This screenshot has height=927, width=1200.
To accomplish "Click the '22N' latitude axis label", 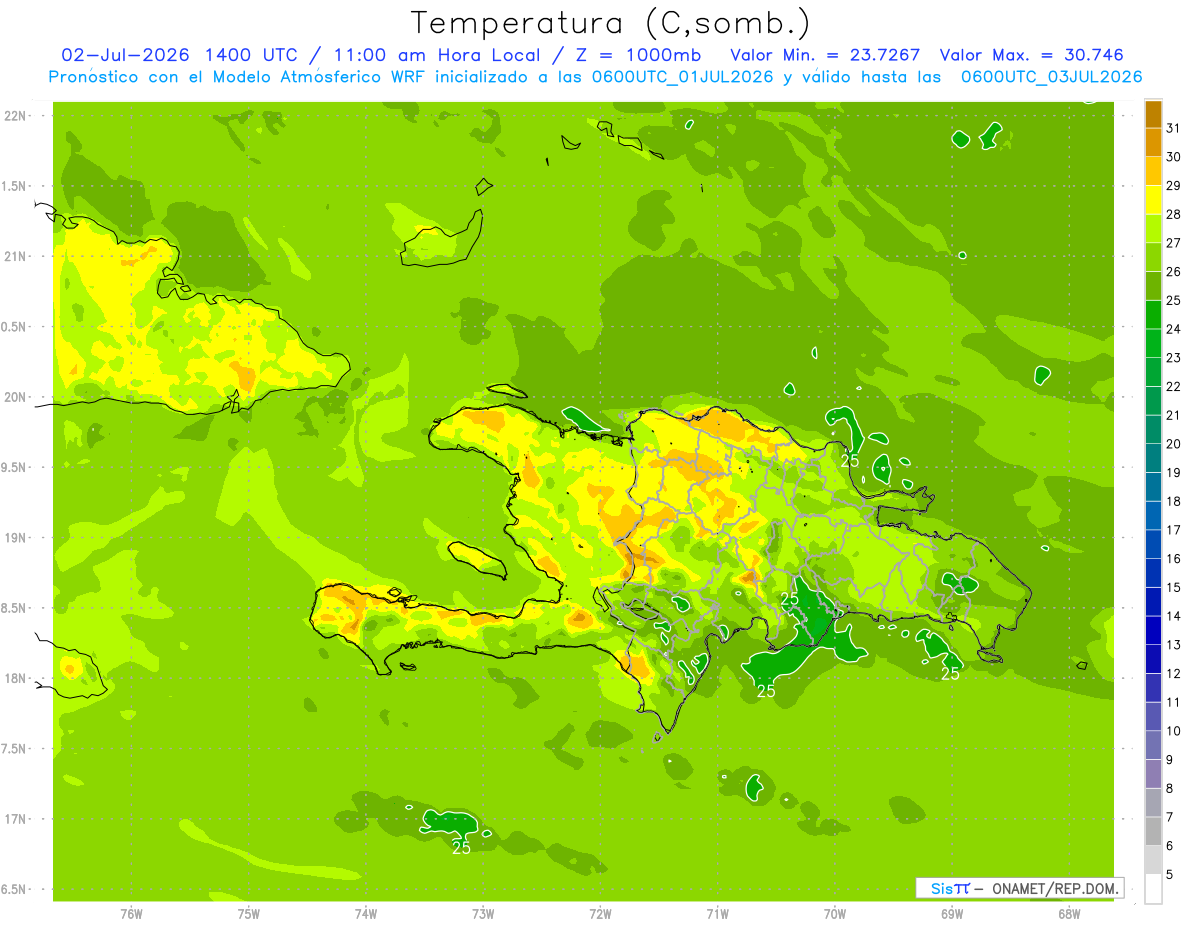I will 15,116.
